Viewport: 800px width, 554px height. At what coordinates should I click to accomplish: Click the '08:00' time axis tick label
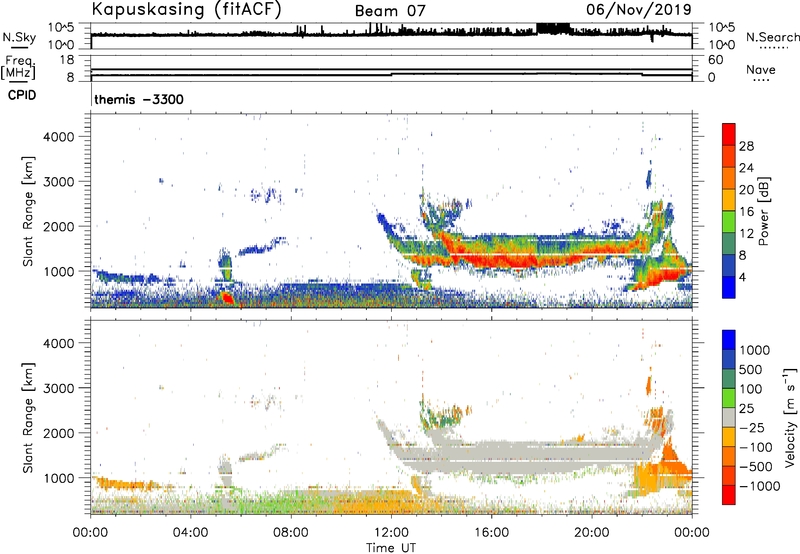(x=291, y=533)
